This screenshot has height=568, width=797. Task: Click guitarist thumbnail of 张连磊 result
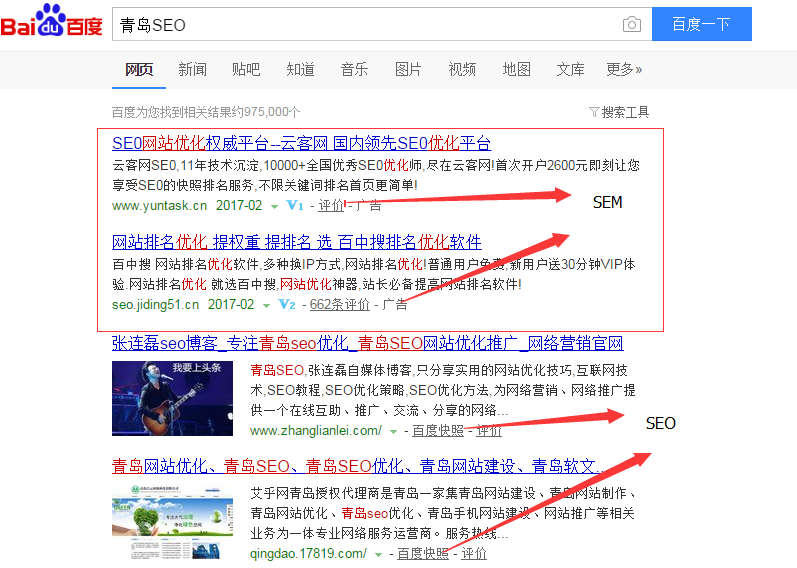172,398
